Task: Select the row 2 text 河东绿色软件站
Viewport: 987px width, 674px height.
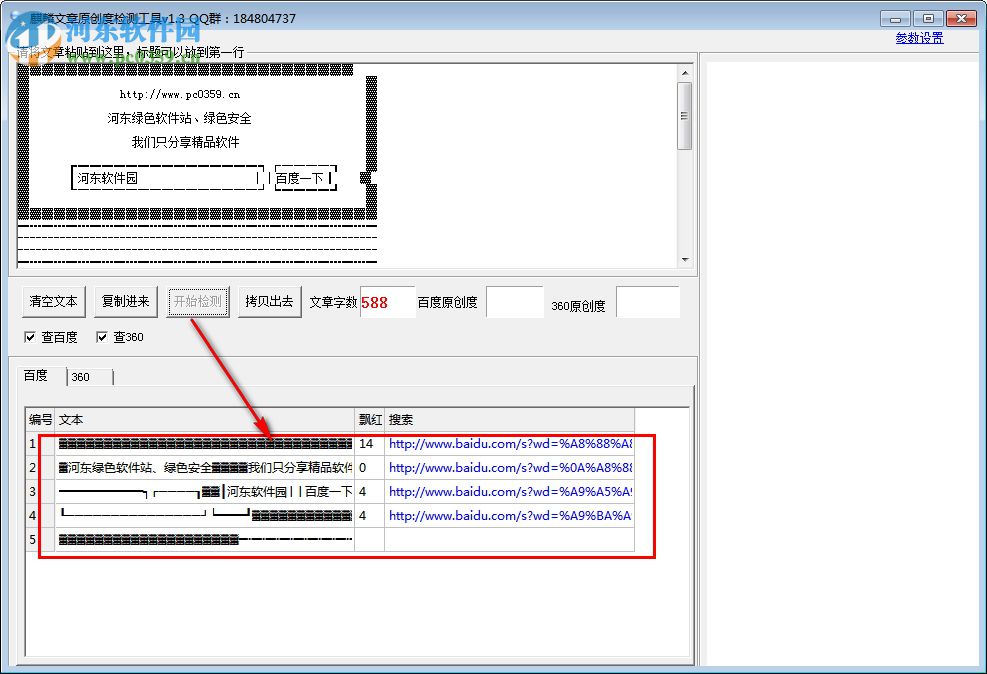Action: (205, 468)
